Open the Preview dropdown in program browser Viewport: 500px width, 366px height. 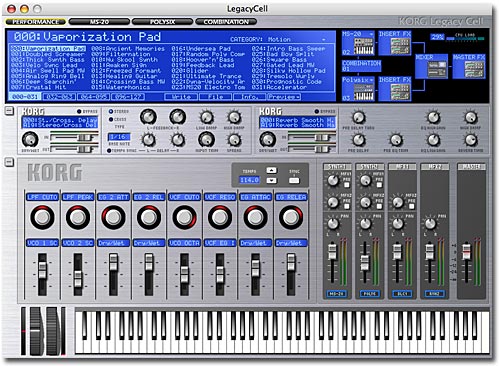[283, 97]
